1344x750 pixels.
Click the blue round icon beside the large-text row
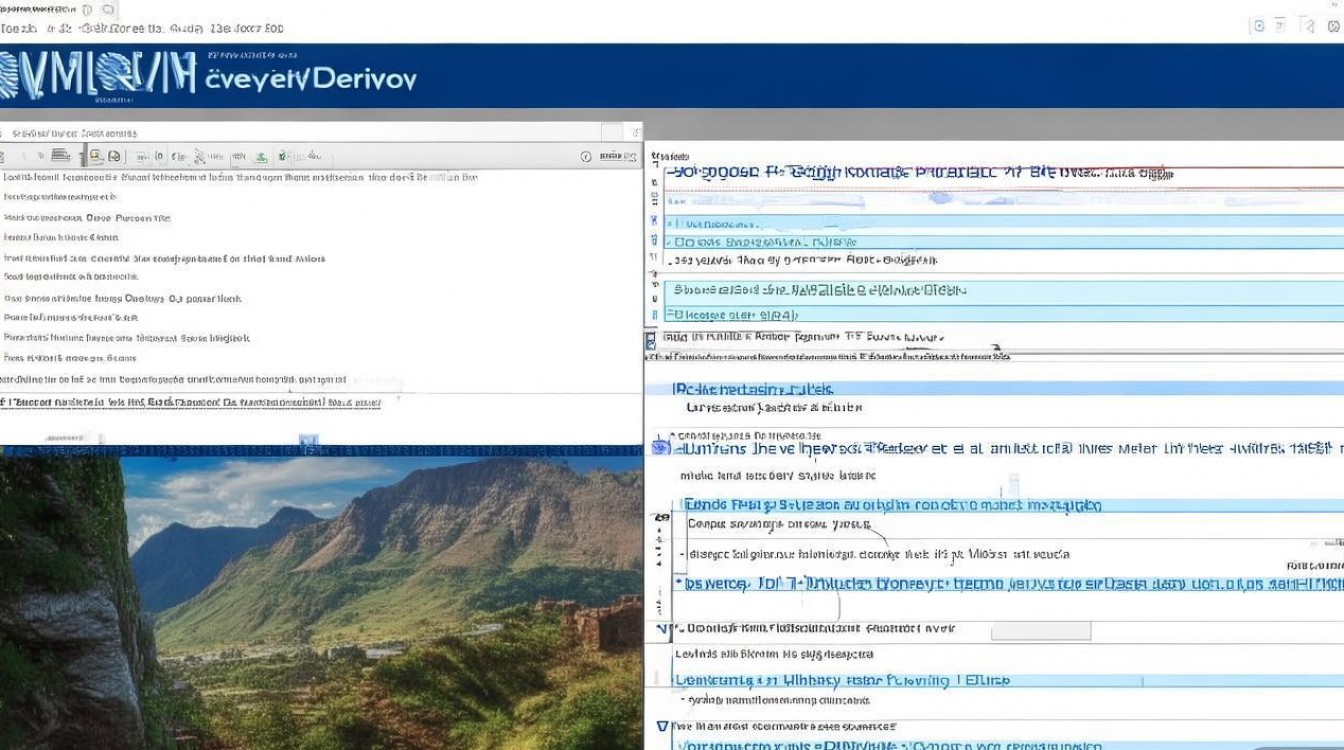tap(660, 448)
